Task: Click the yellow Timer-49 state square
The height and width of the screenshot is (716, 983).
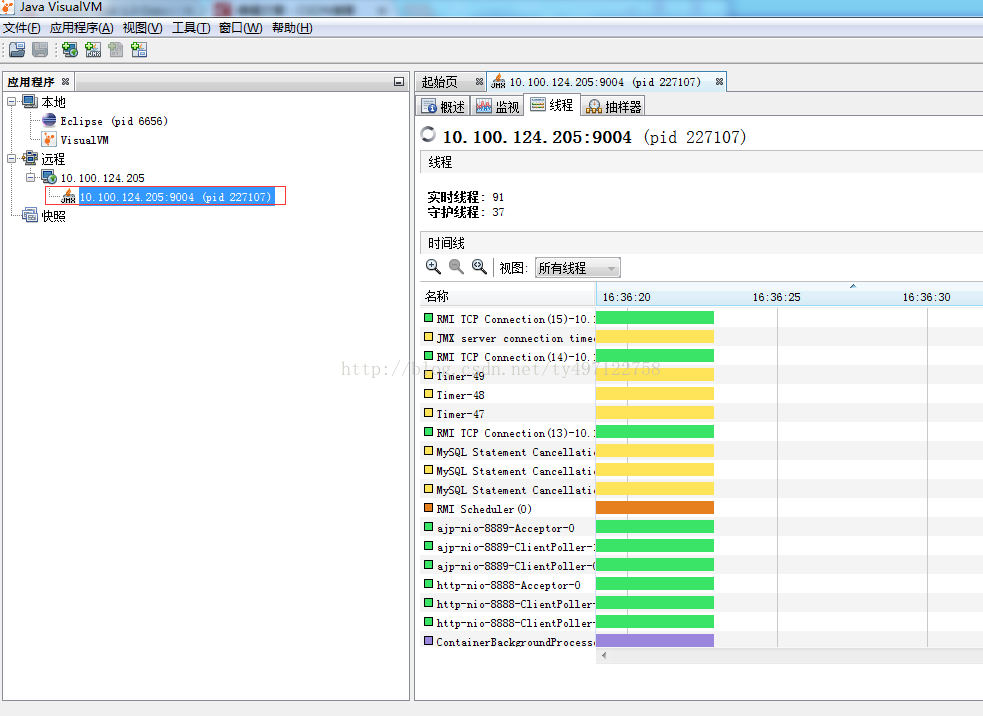Action: (429, 374)
